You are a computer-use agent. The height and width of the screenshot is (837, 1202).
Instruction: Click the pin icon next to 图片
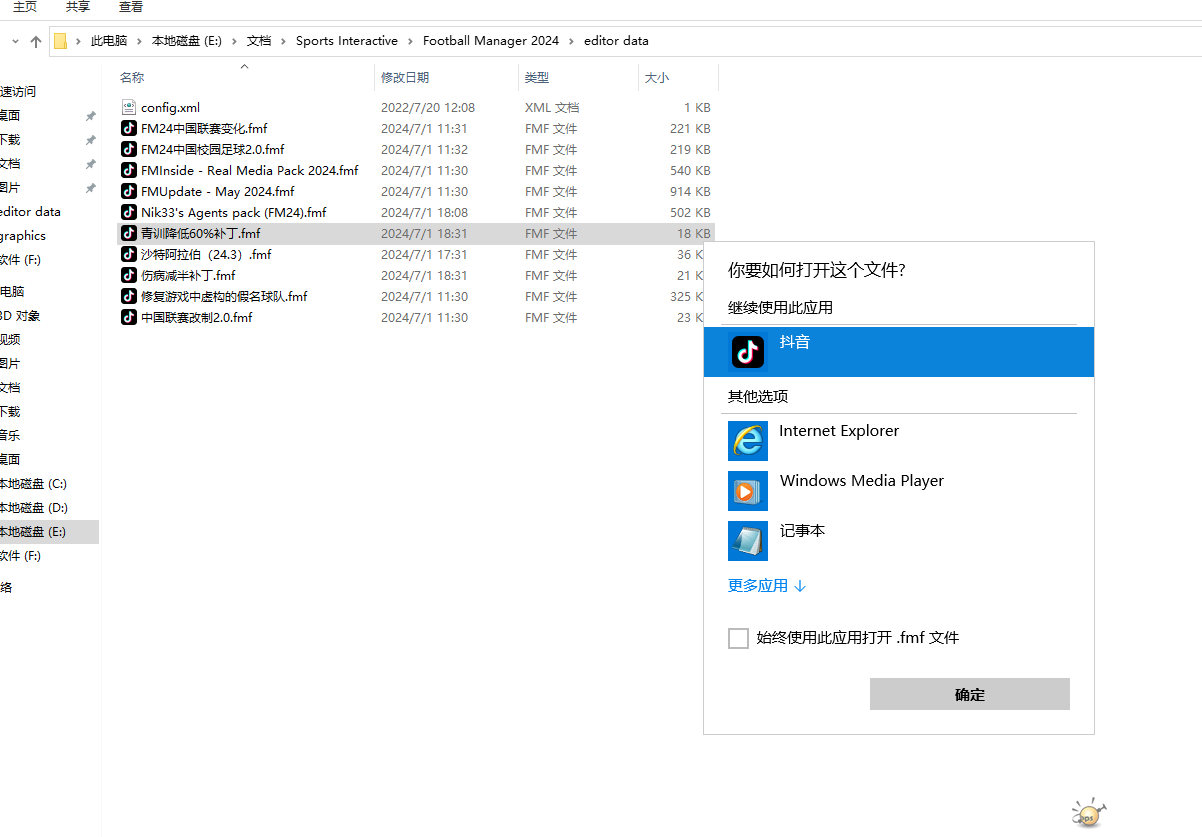pos(90,188)
